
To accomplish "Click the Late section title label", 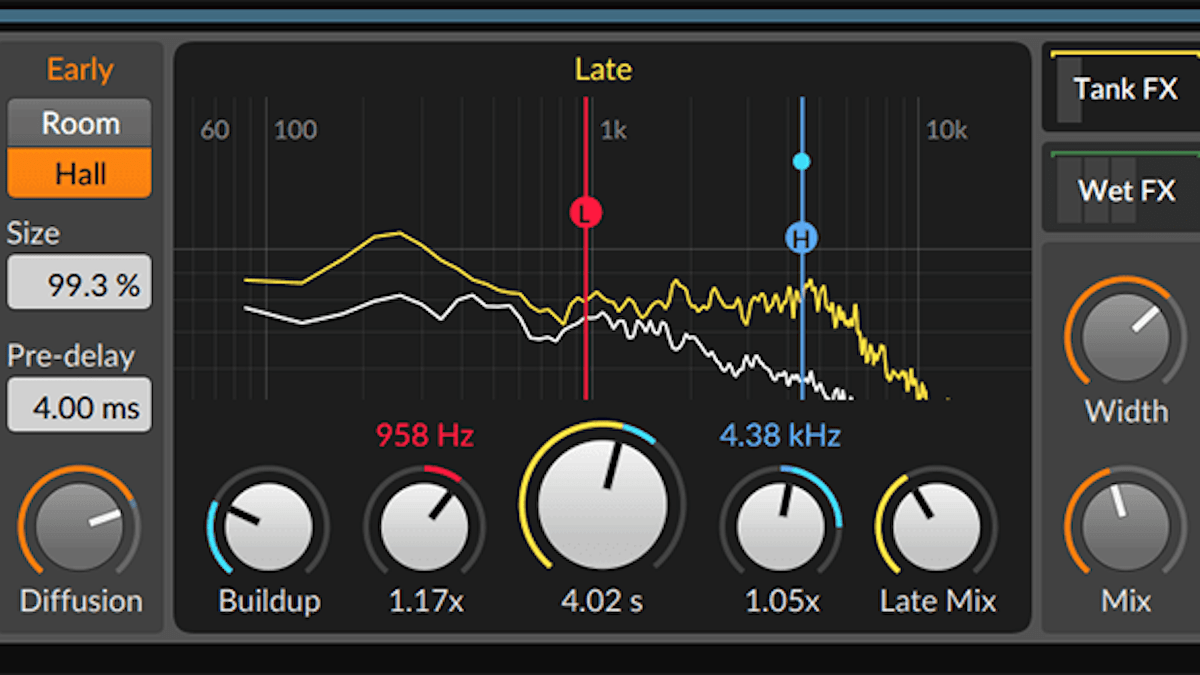I will [603, 70].
